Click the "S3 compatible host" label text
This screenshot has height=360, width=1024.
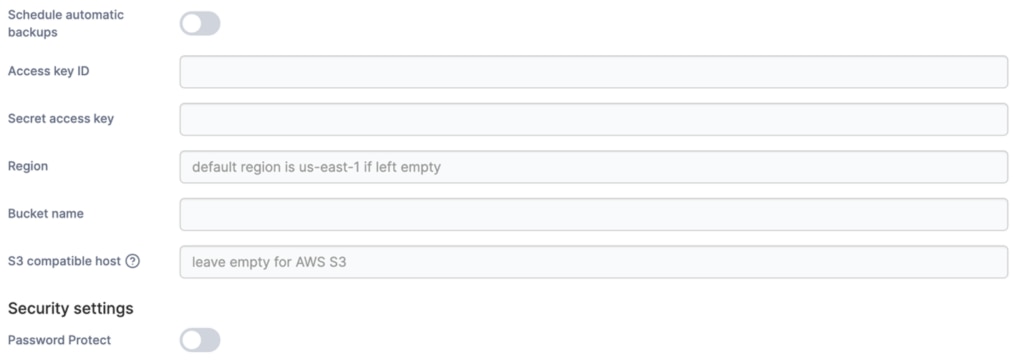pyautogui.click(x=64, y=261)
